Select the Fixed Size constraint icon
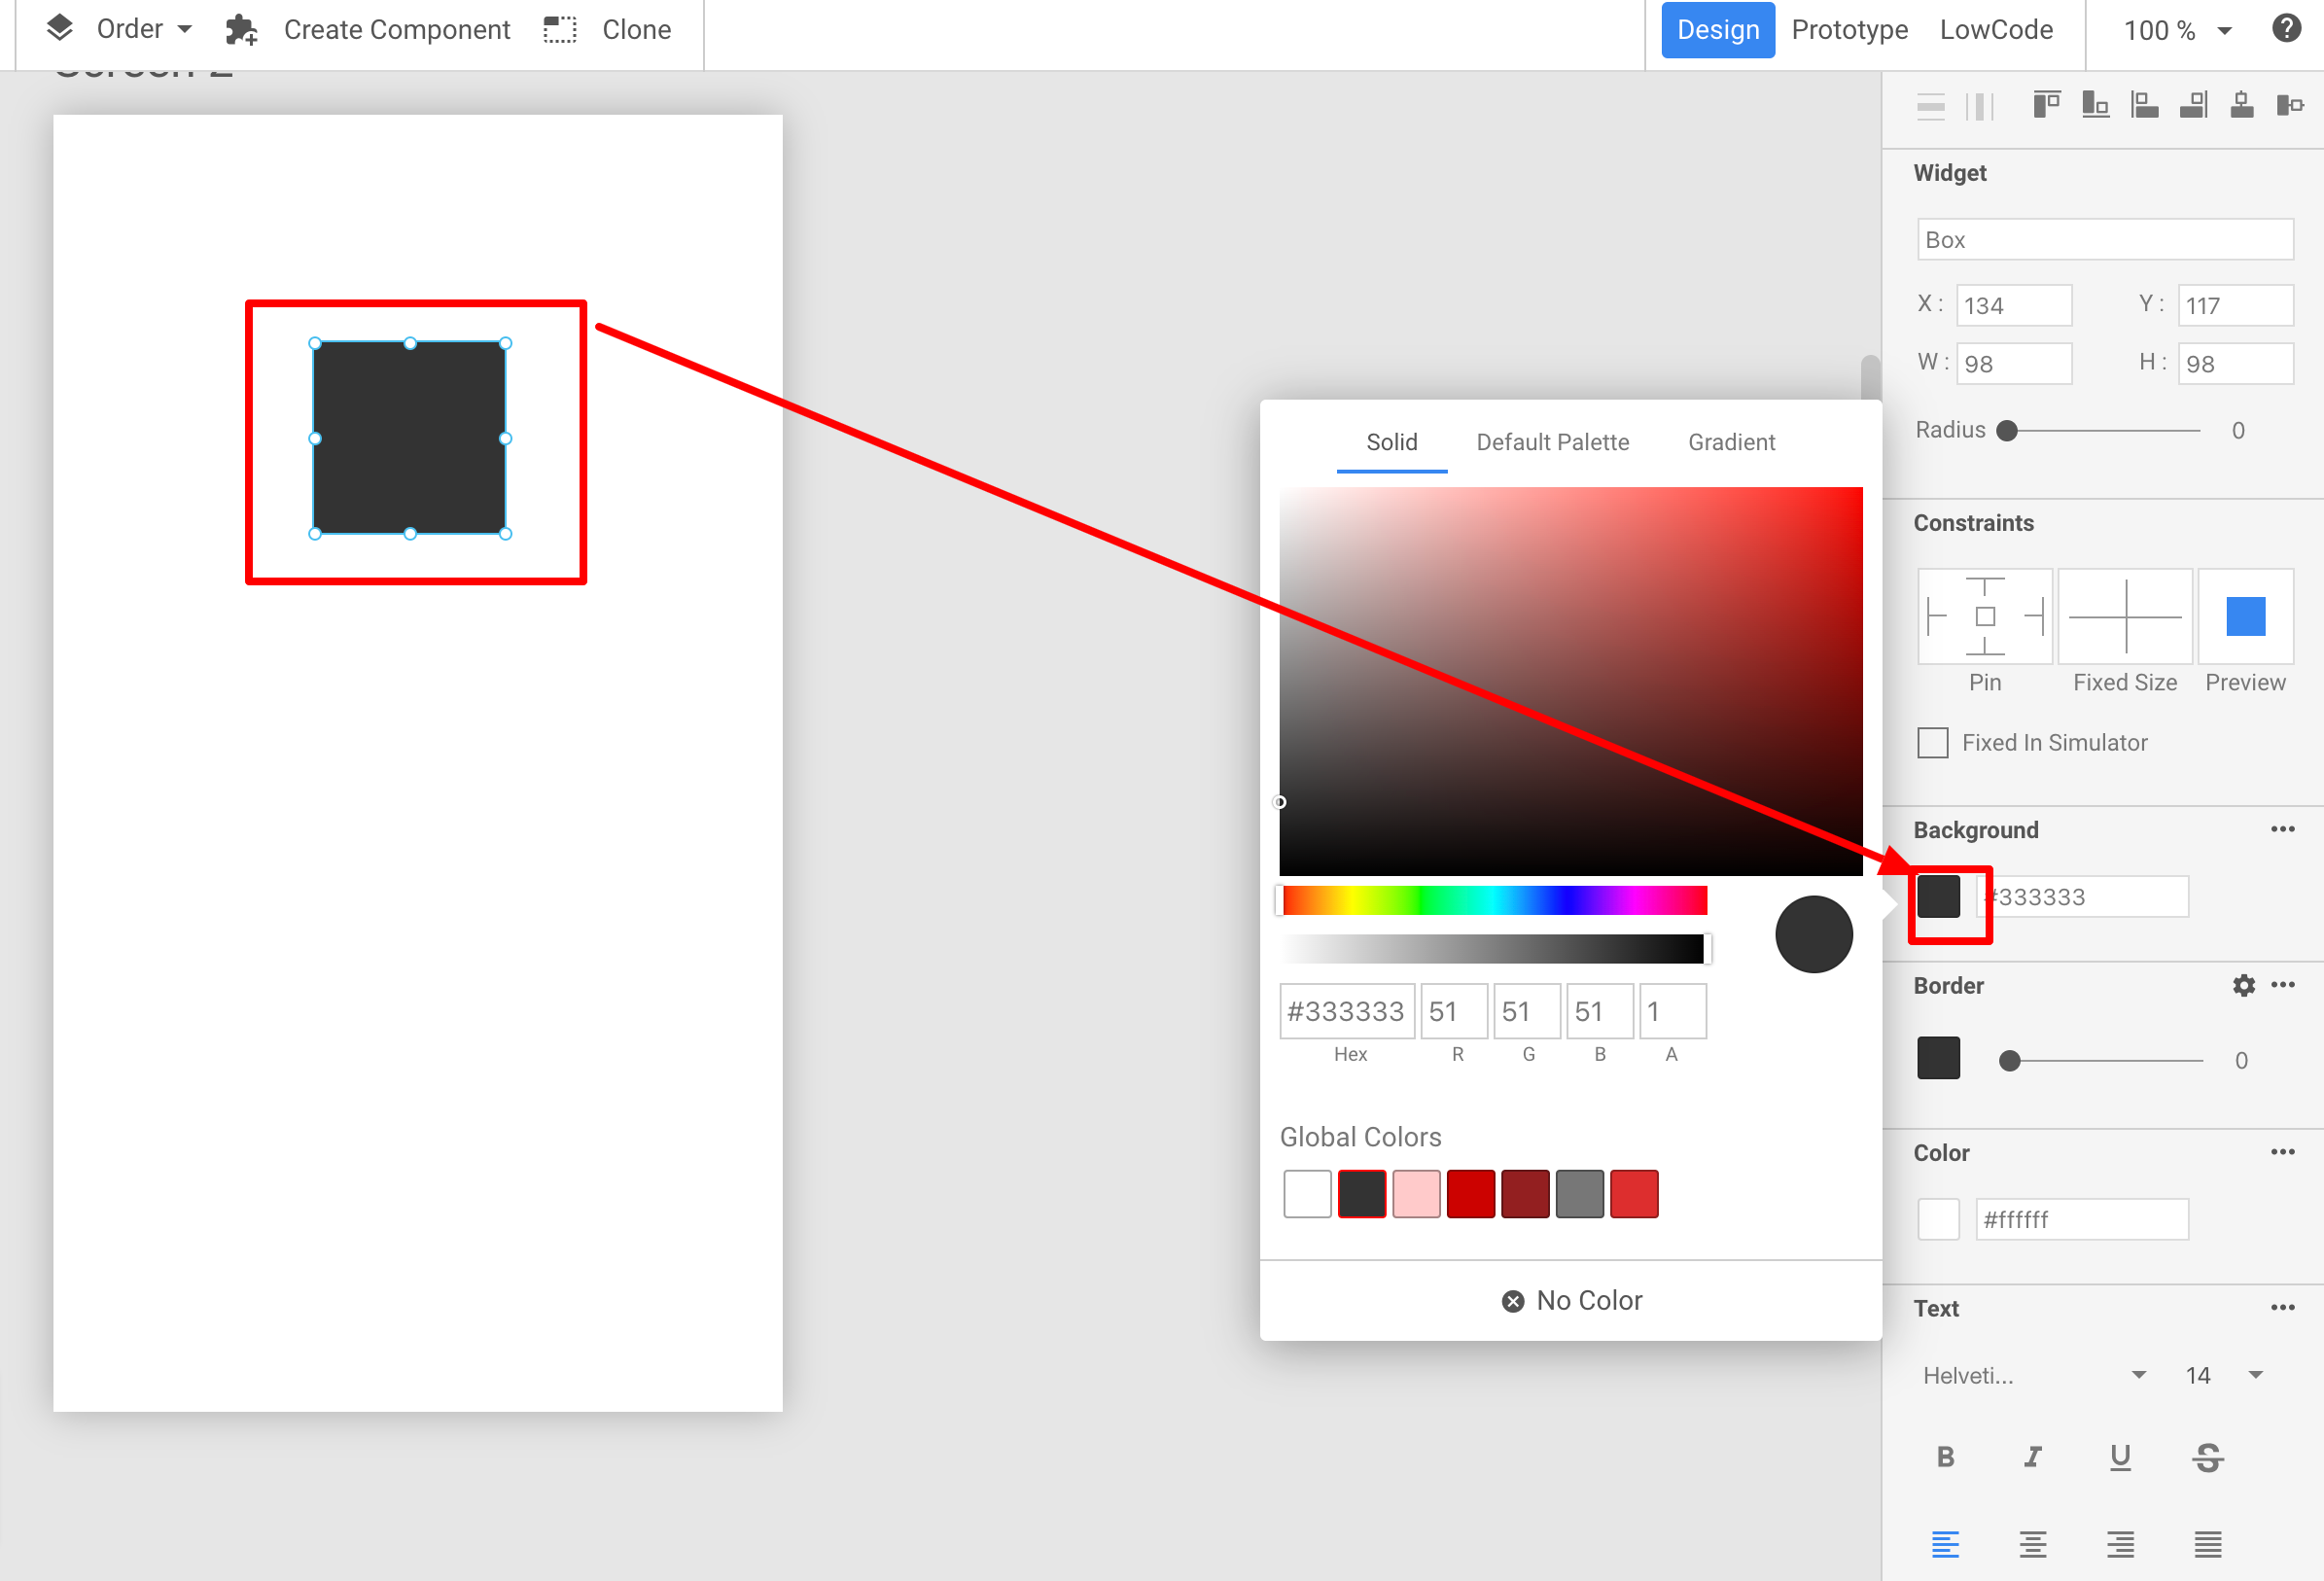This screenshot has width=2324, height=1581. point(2124,617)
